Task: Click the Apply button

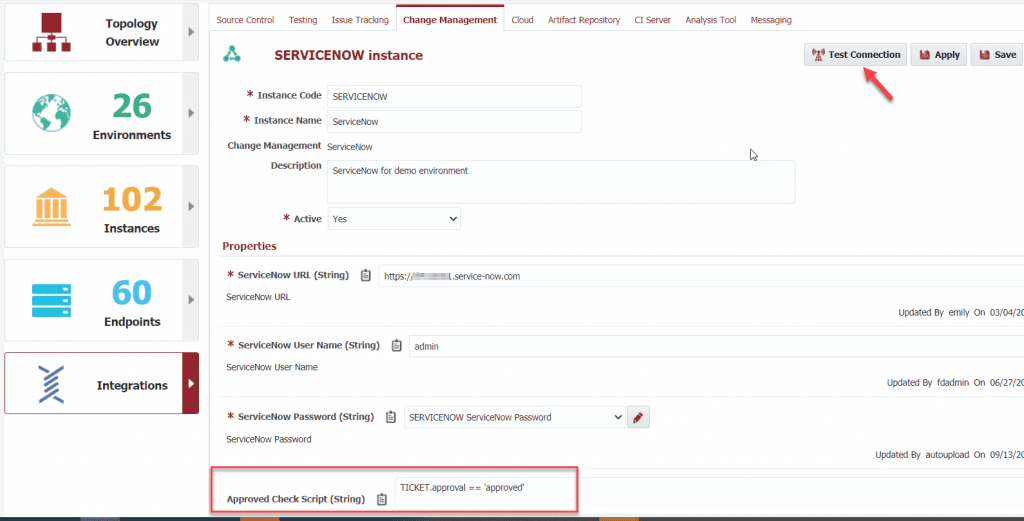Action: [x=938, y=55]
